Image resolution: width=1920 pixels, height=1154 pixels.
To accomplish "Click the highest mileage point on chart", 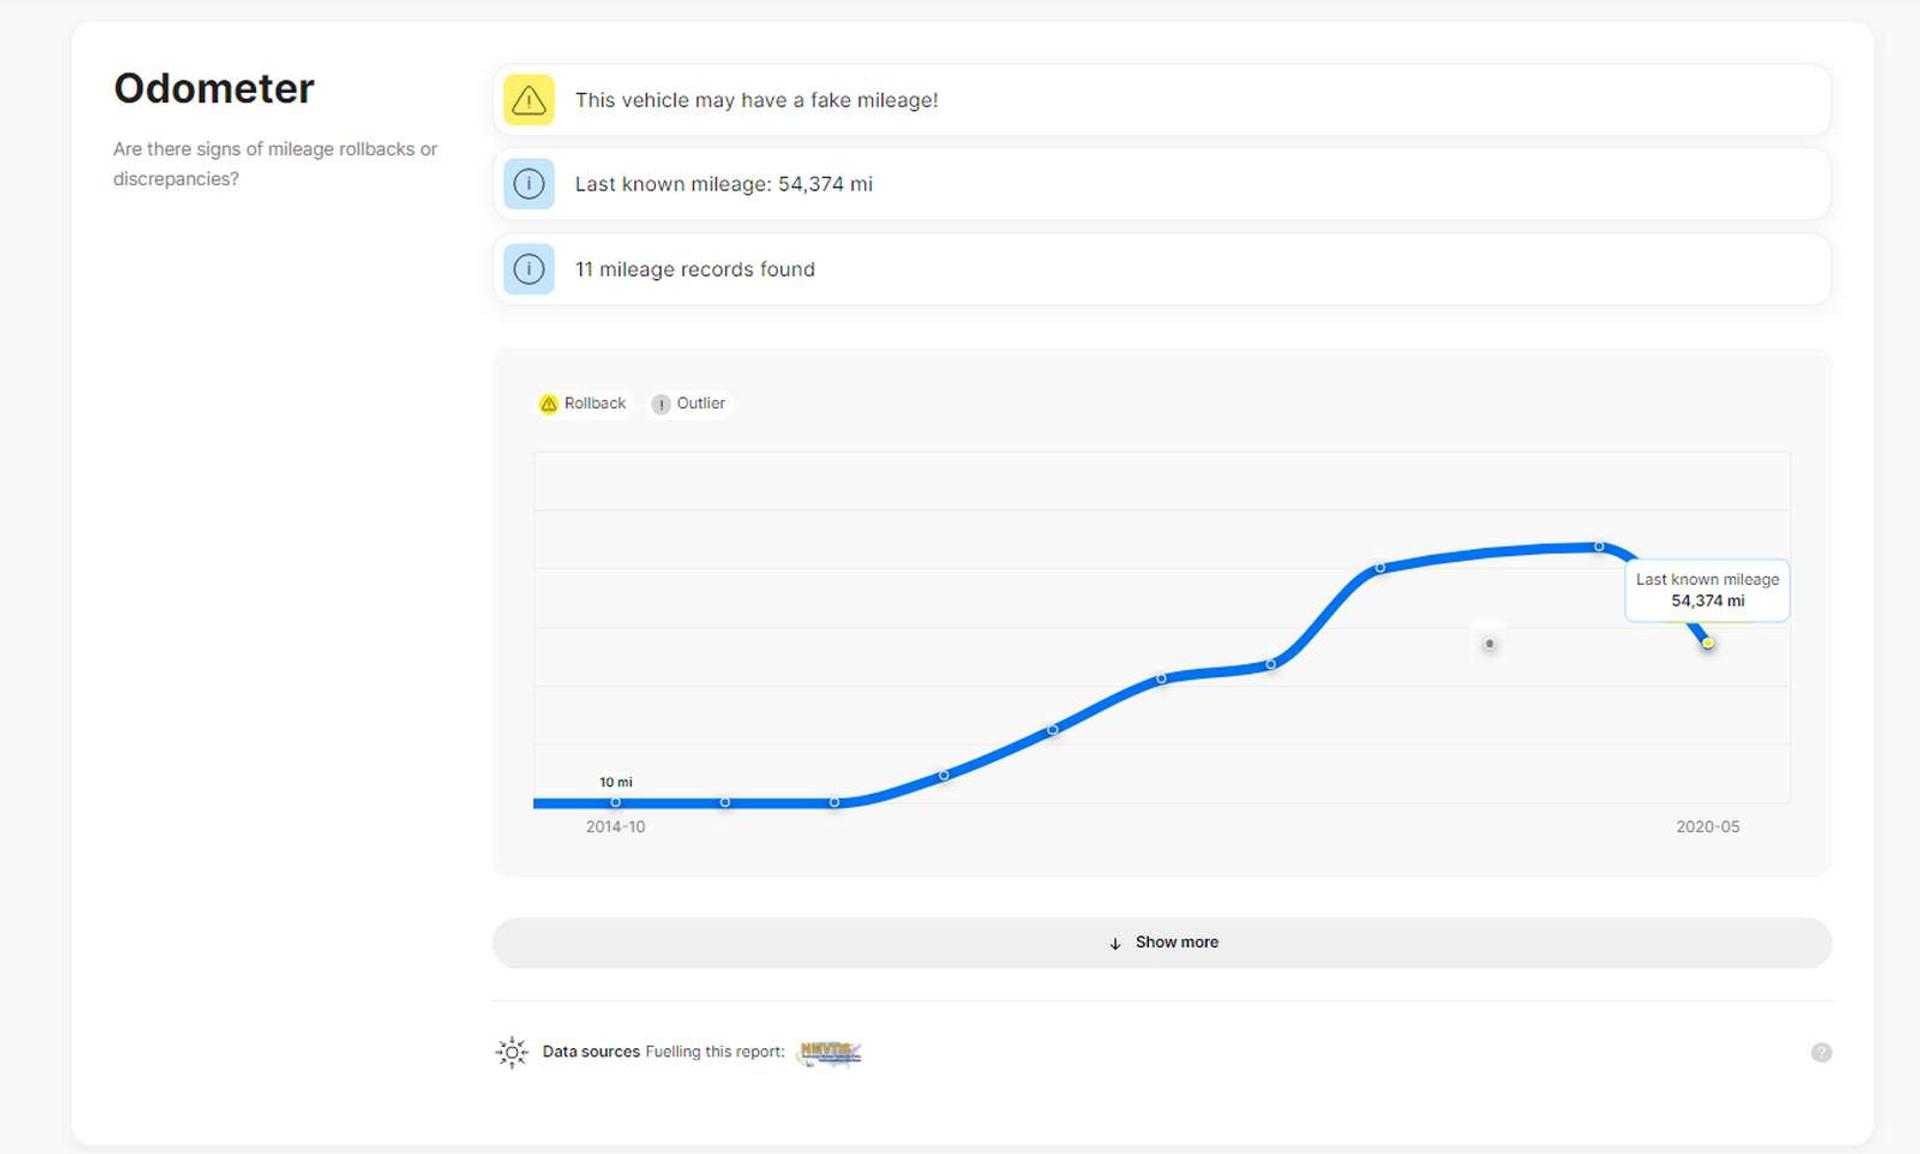I will 1599,546.
